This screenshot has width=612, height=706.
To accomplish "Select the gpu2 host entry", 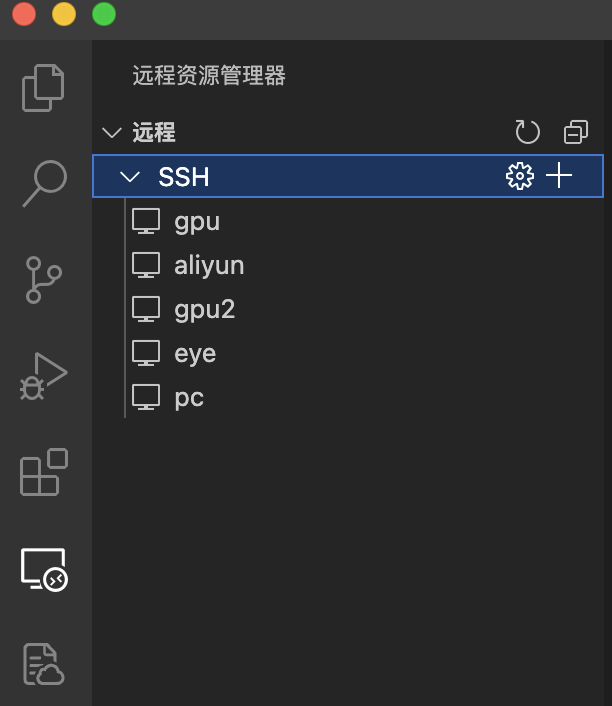I will tap(348, 310).
